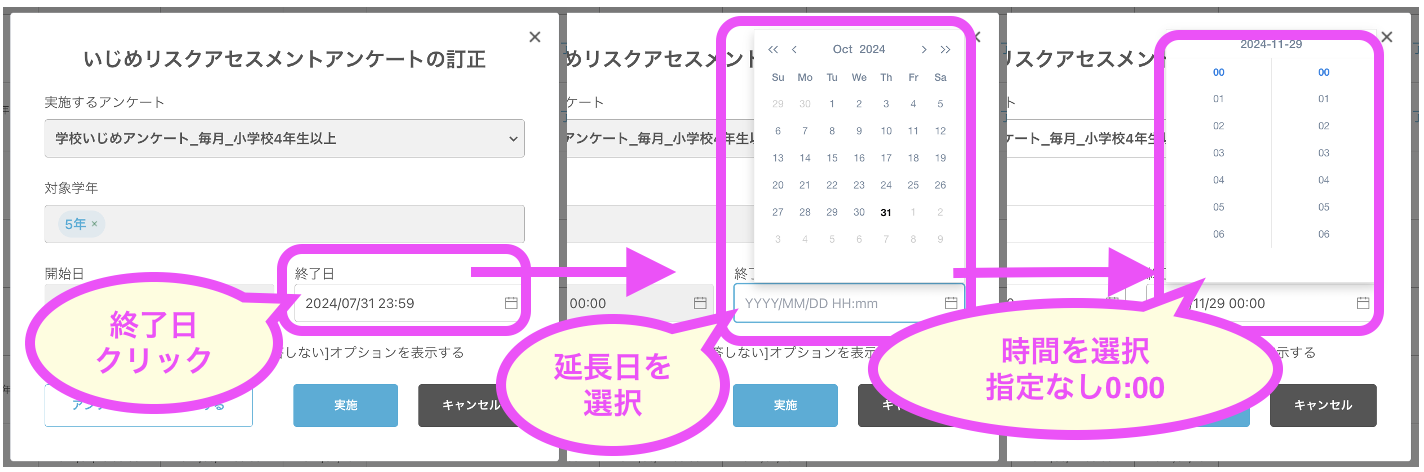
Task: Choose date 21 in the calendar
Action: [x=805, y=185]
